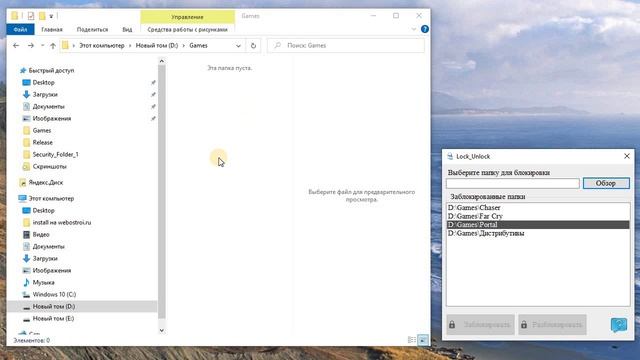Click Новый том (D:) in the address breadcrumb
The width and height of the screenshot is (640, 360).
tap(157, 46)
